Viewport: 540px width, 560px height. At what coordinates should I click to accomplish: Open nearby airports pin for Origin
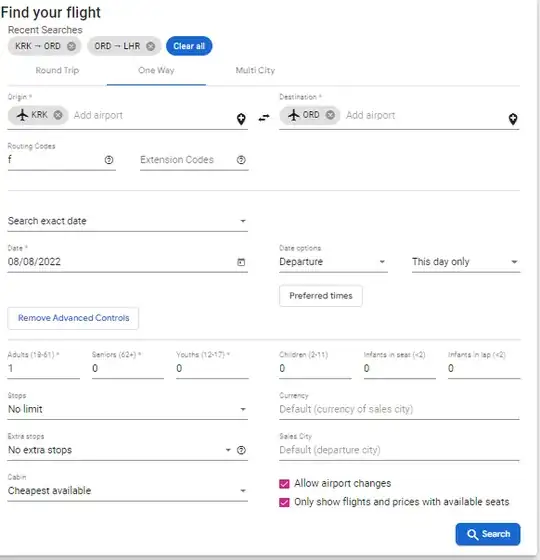click(241, 119)
